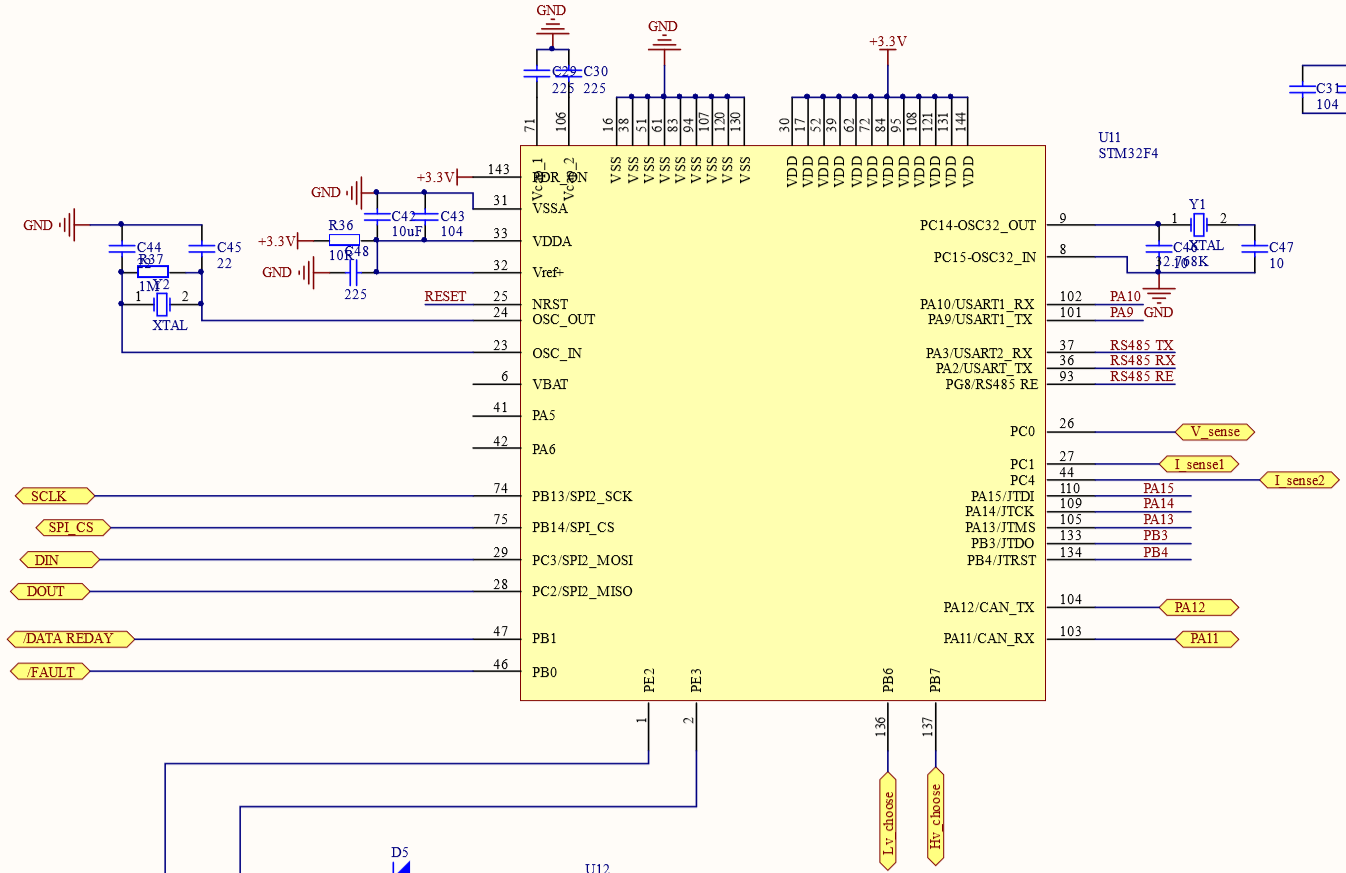1346x873 pixels.
Task: Select capacitor C45 symbol
Action: click(x=201, y=247)
